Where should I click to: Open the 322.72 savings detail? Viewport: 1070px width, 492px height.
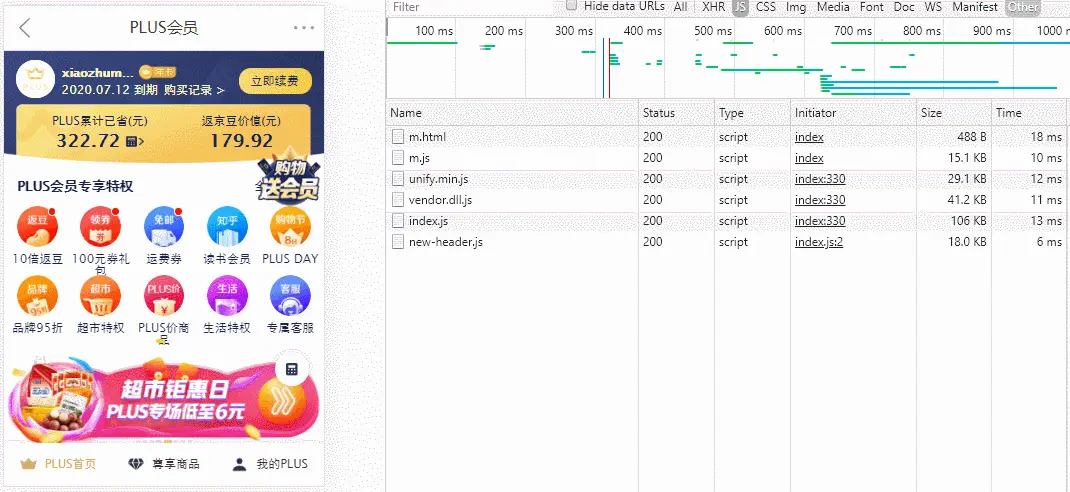100,141
